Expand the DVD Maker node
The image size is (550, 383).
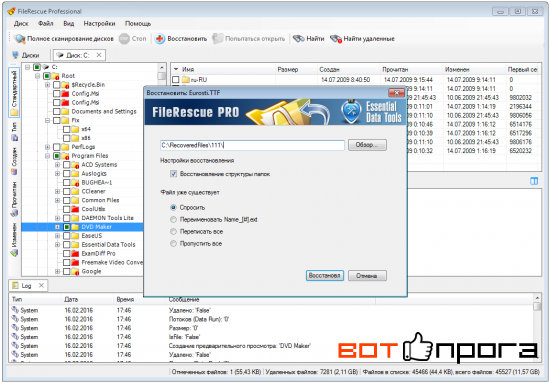[57, 227]
